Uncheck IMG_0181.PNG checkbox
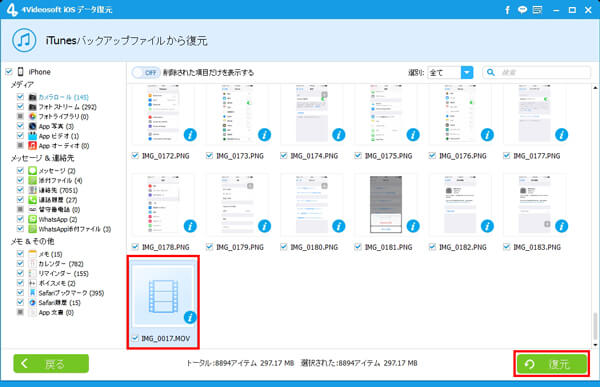Viewport: 600px width, 387px height. [358, 247]
